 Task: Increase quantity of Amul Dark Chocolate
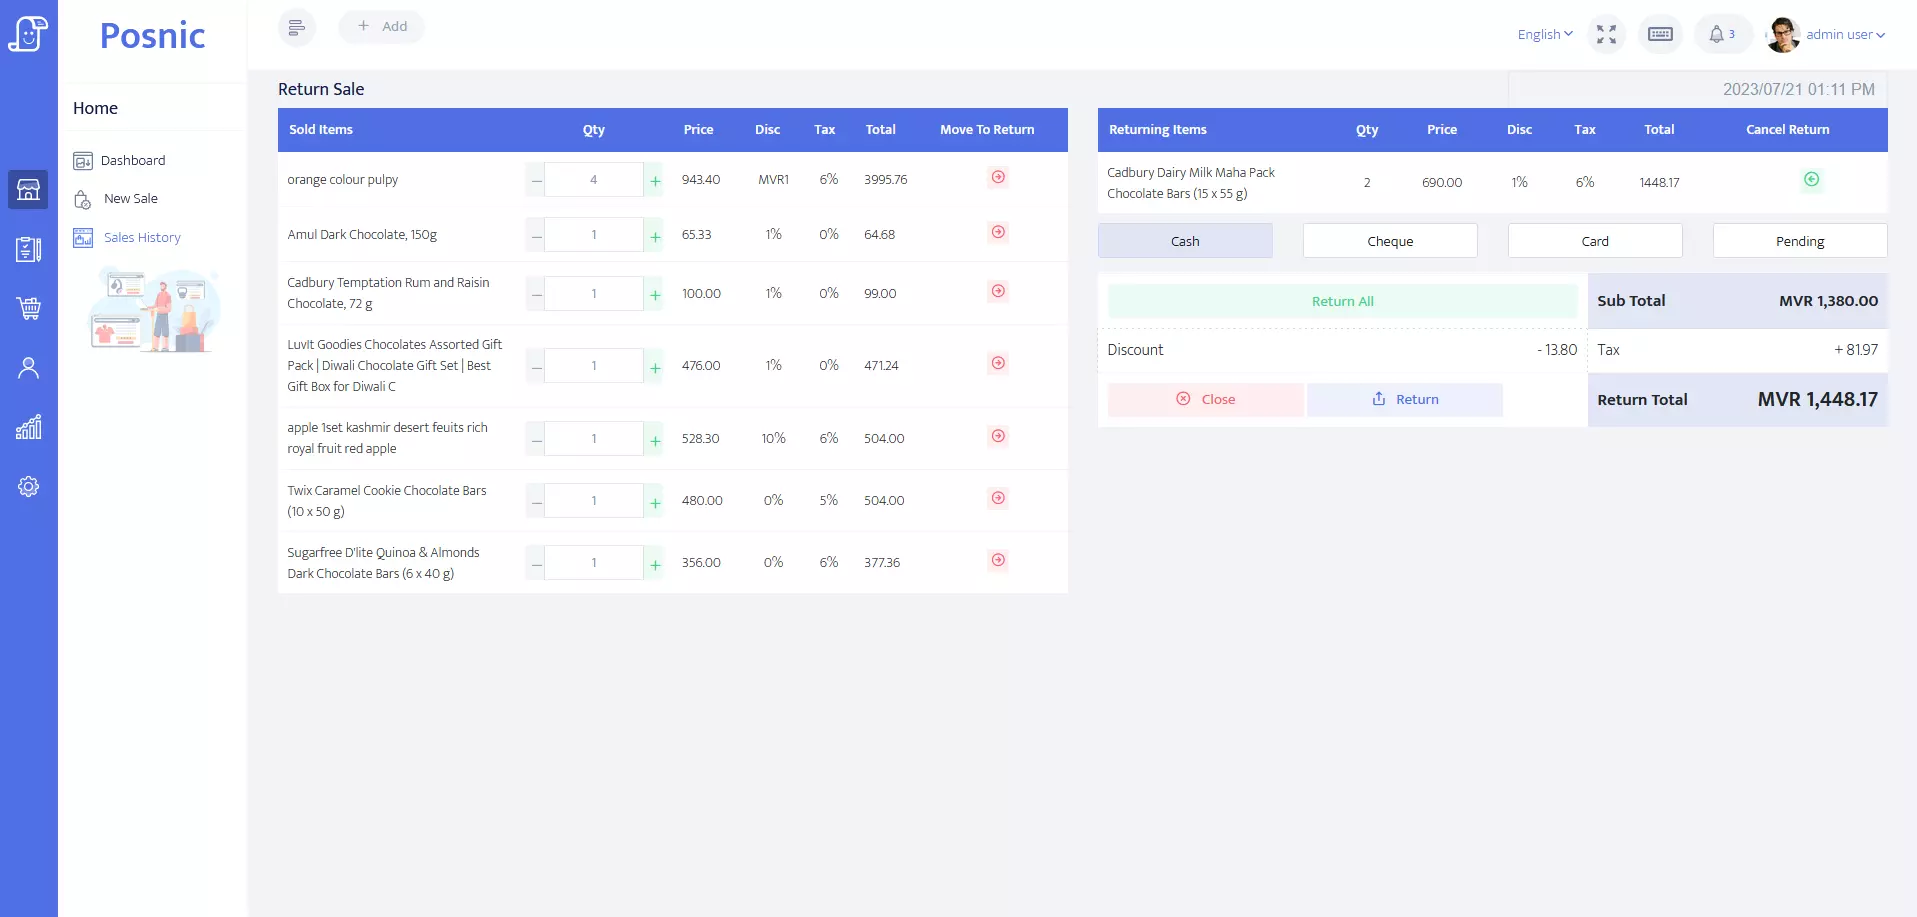click(655, 236)
